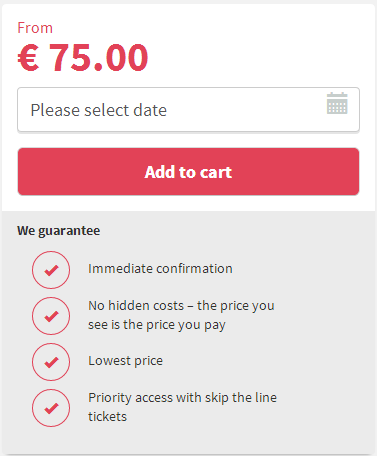Click 'Priority access with skip the line' text
Image resolution: width=377 pixels, height=456 pixels.
pos(183,398)
